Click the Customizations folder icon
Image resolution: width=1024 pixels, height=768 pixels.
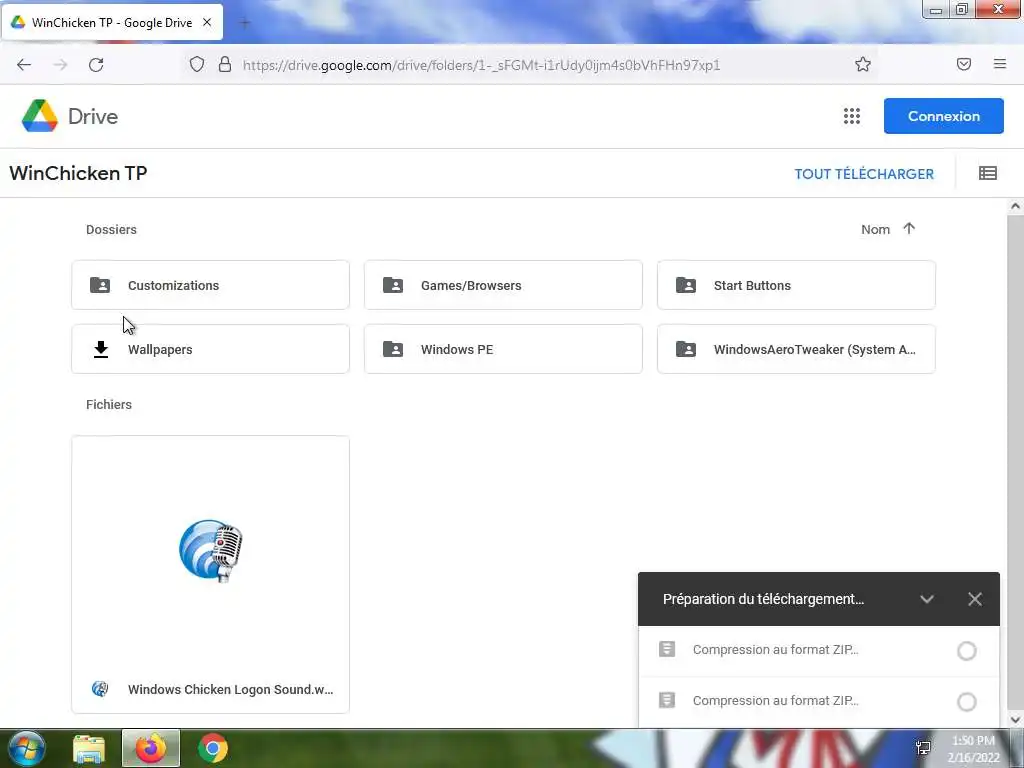100,285
